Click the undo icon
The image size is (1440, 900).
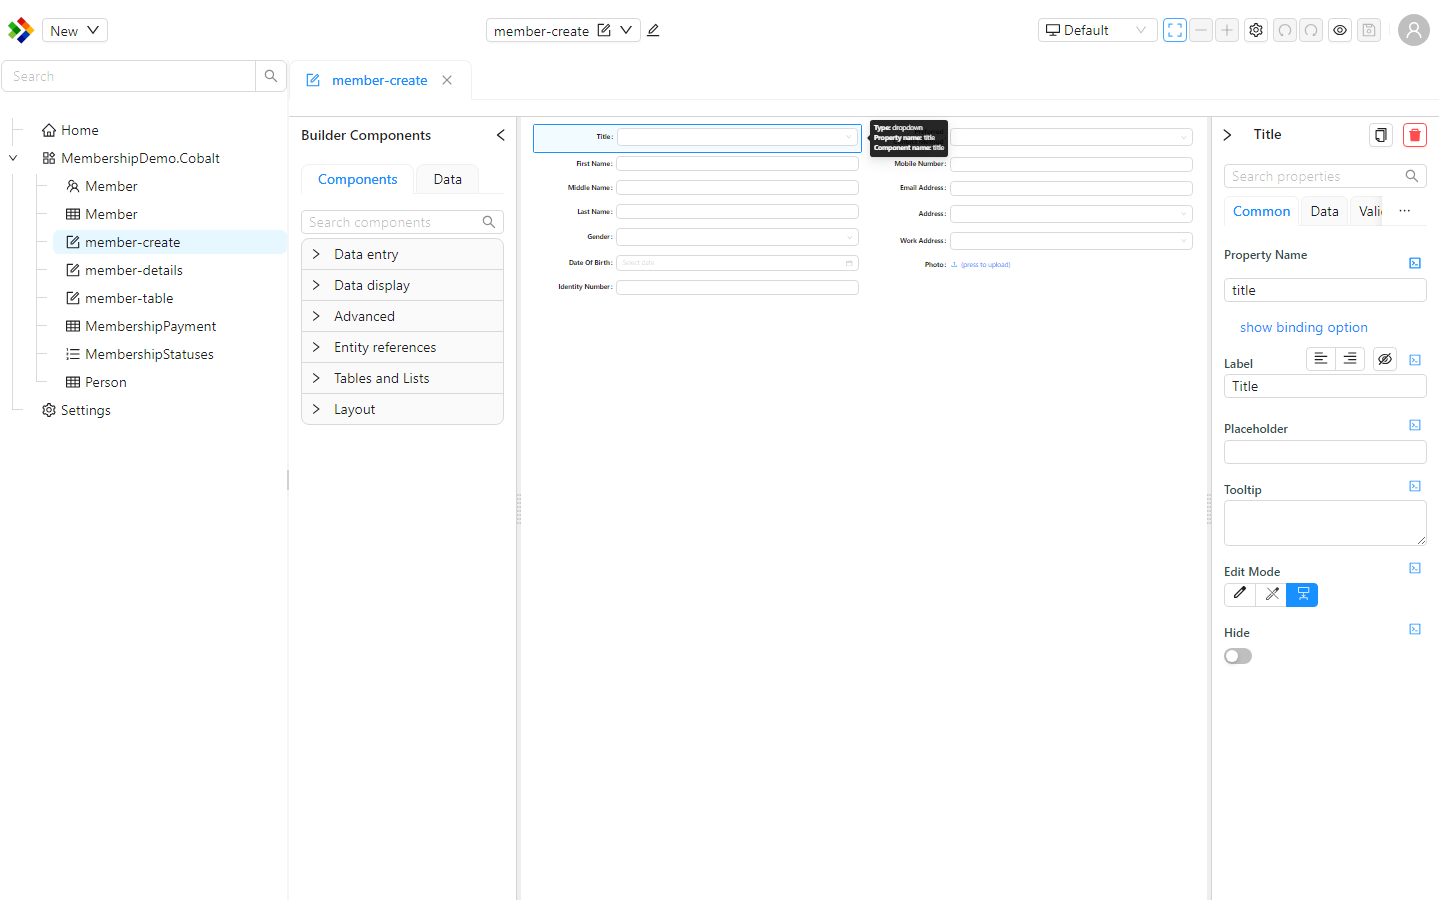click(1285, 30)
